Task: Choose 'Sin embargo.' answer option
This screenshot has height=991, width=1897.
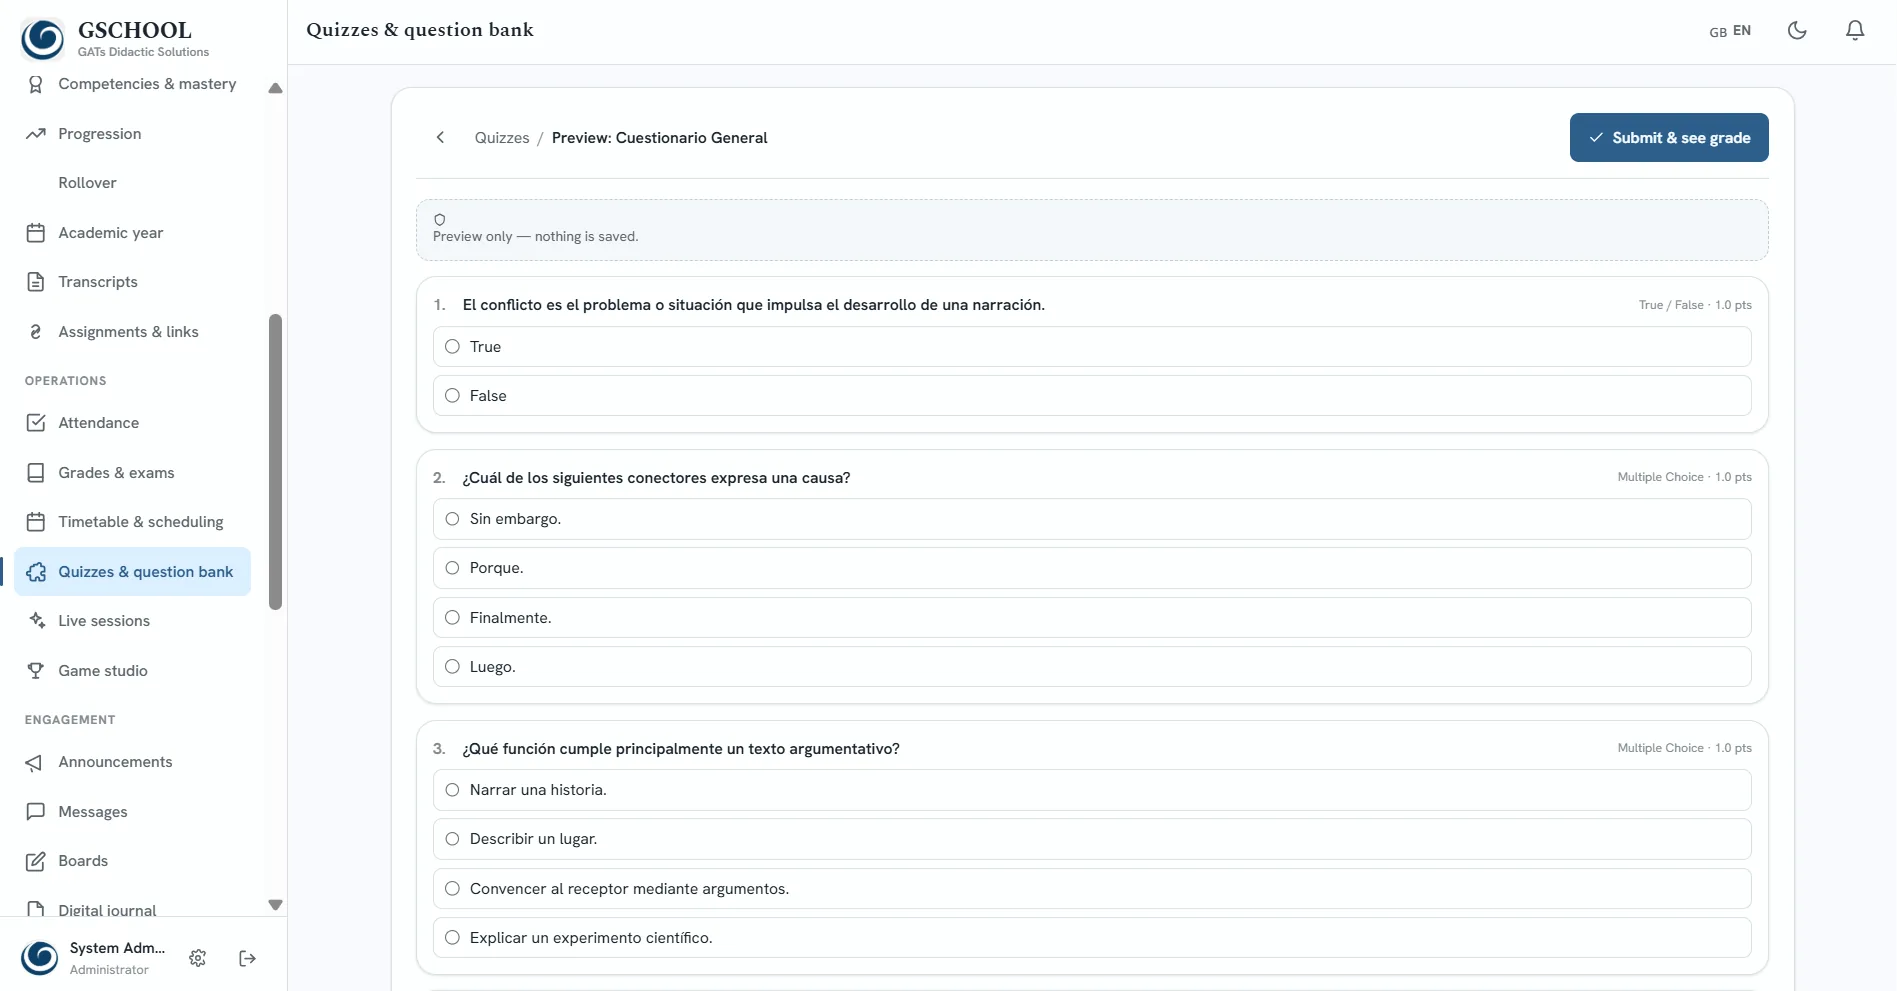Action: (x=1092, y=519)
